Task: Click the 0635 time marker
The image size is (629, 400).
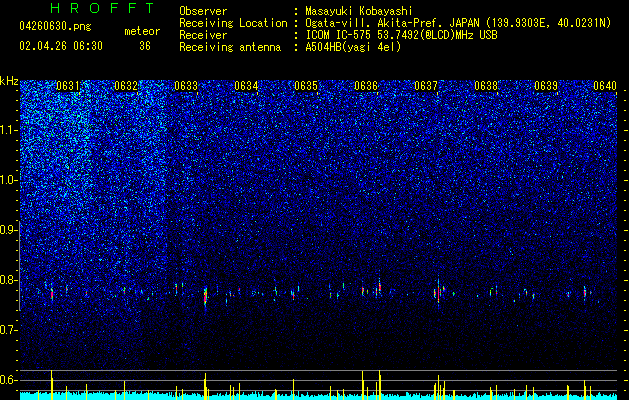Action: (306, 86)
